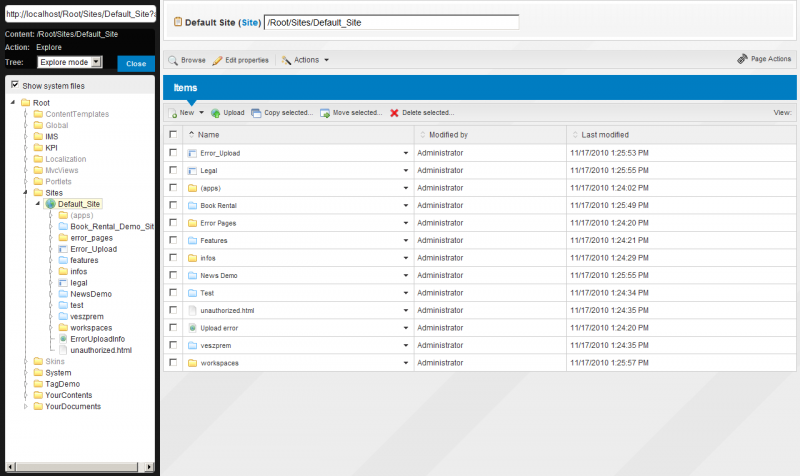Select NewsDemo in the tree

pos(91,294)
